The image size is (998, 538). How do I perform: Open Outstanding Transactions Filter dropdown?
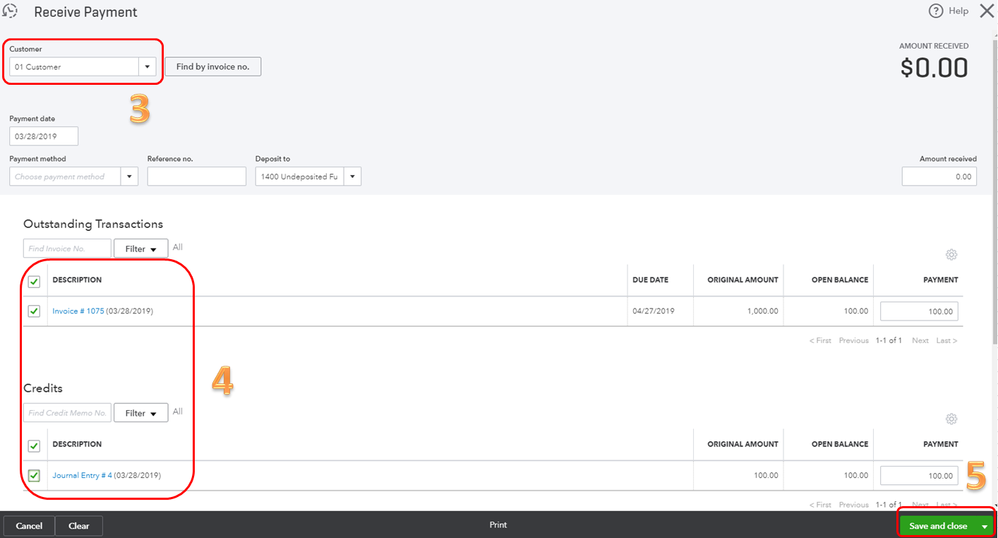pos(141,249)
